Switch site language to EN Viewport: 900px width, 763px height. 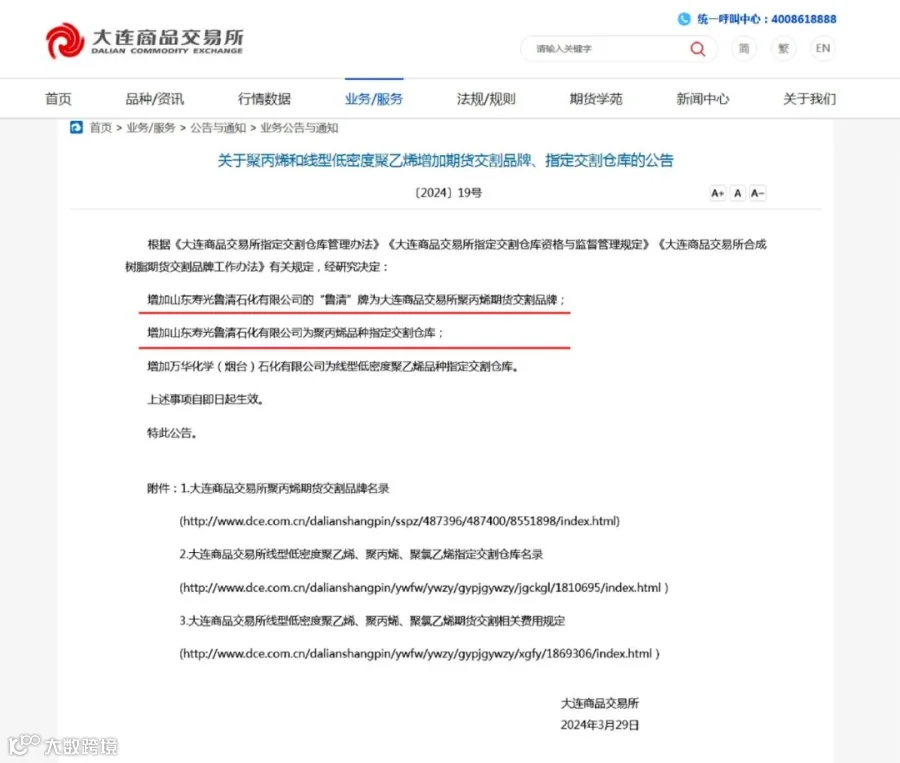pos(823,48)
